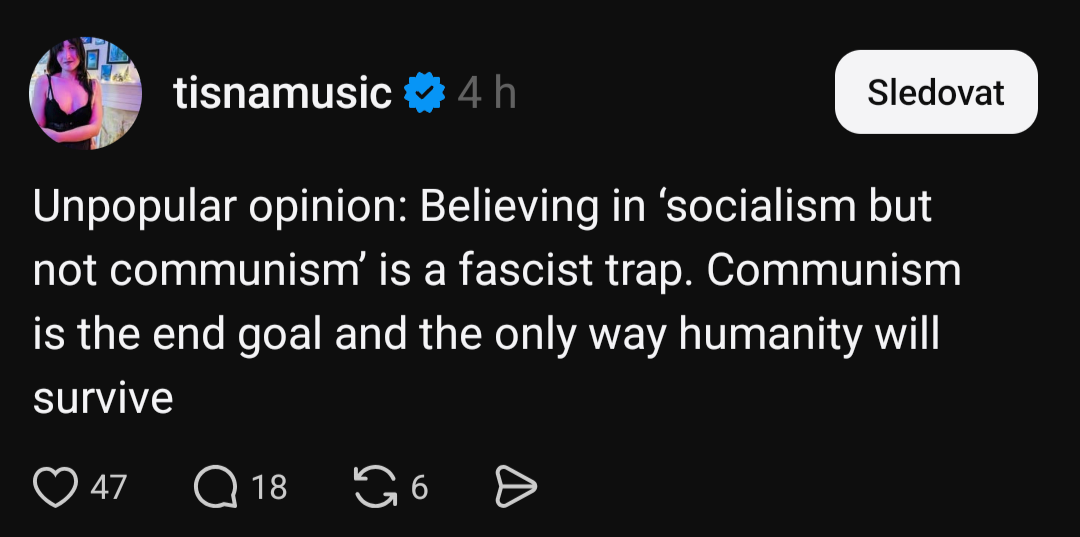Open replies via the comment bubble icon

214,487
